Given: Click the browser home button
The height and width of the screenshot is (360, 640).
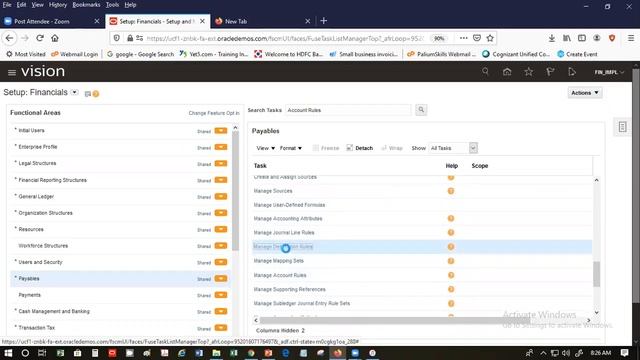Looking at the screenshot, I should [x=55, y=38].
